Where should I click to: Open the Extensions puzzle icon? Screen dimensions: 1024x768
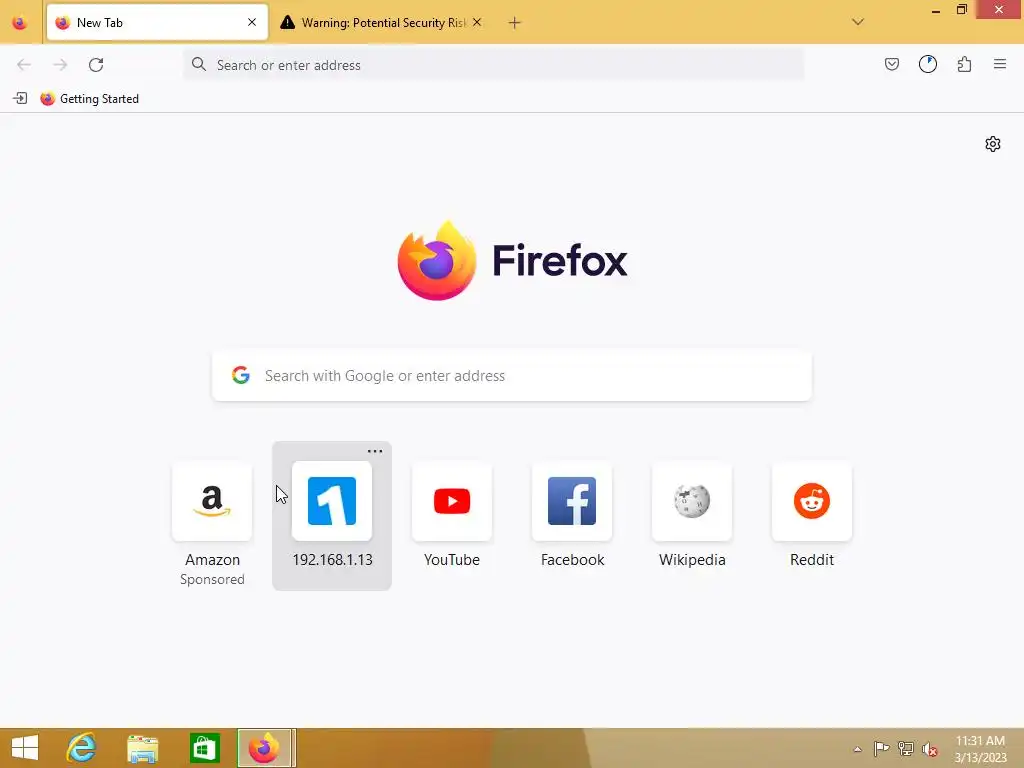964,64
